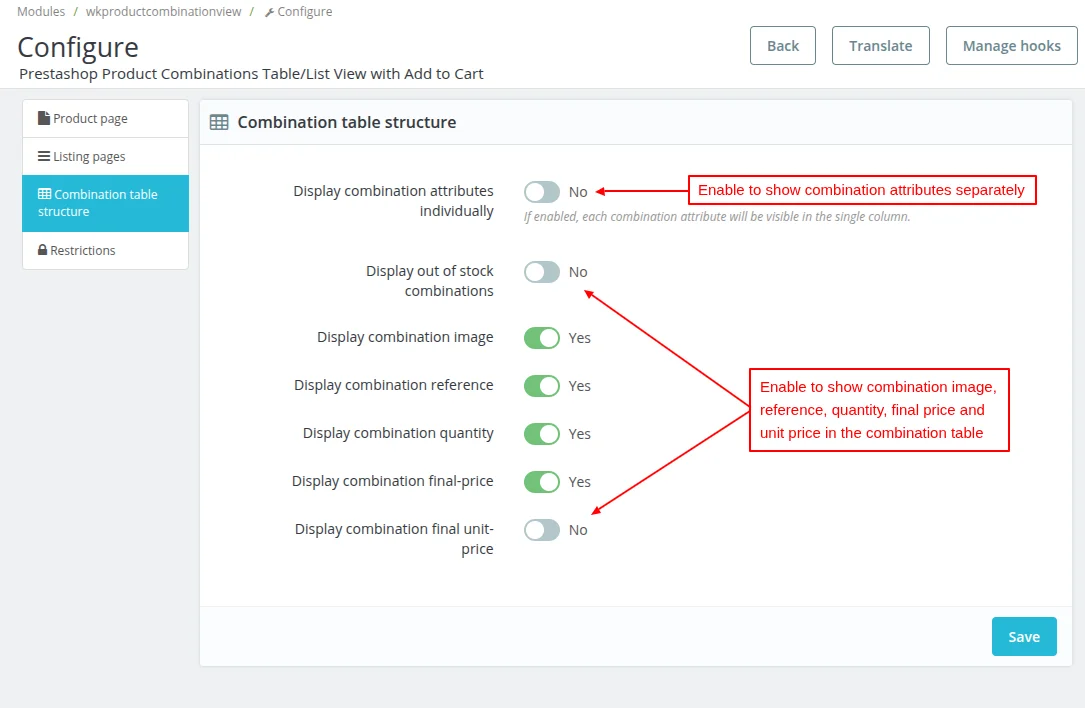
Task: Click the Listing pages bars icon
Action: coord(44,156)
